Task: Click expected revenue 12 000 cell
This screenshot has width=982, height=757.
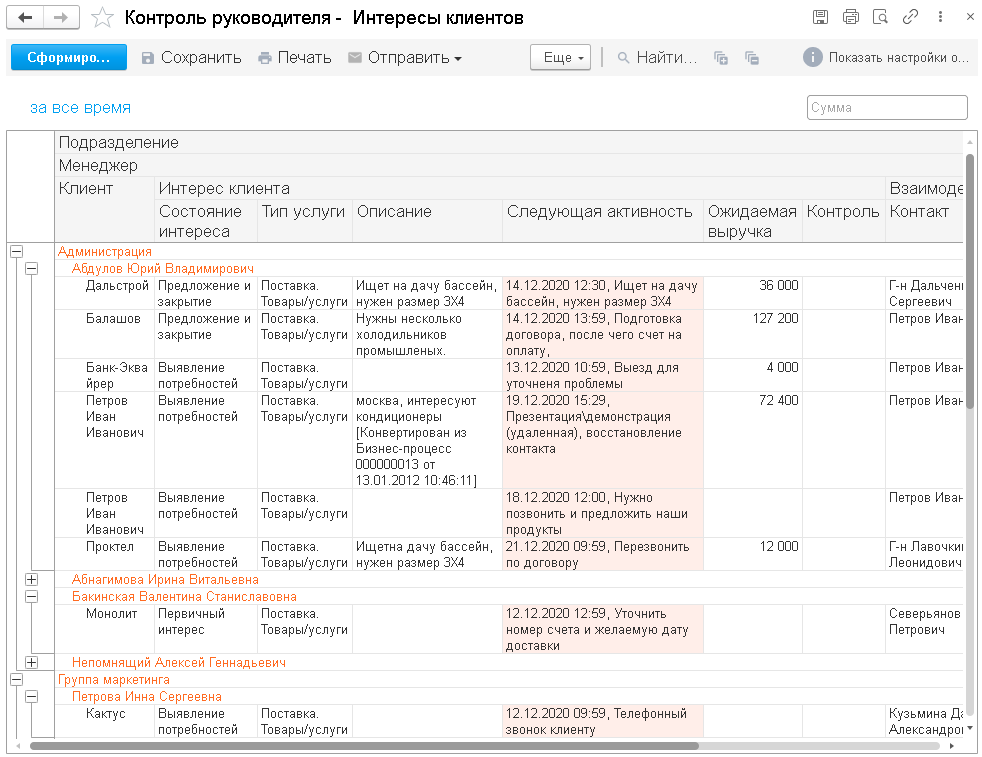Action: point(753,554)
